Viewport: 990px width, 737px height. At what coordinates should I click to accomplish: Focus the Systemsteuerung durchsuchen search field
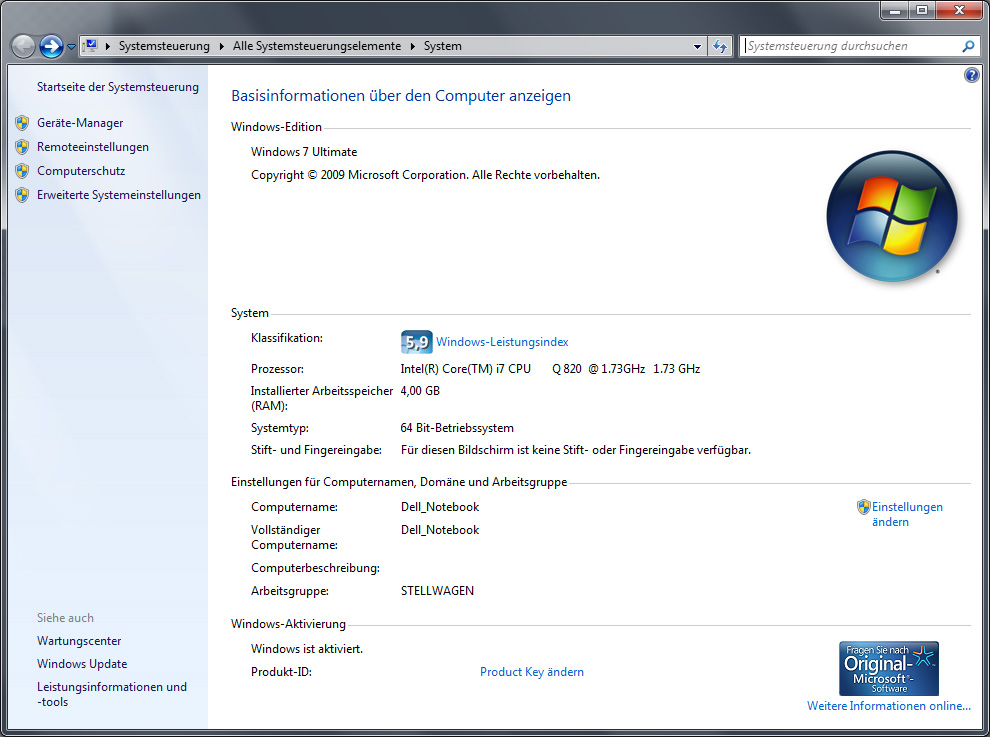[x=849, y=46]
